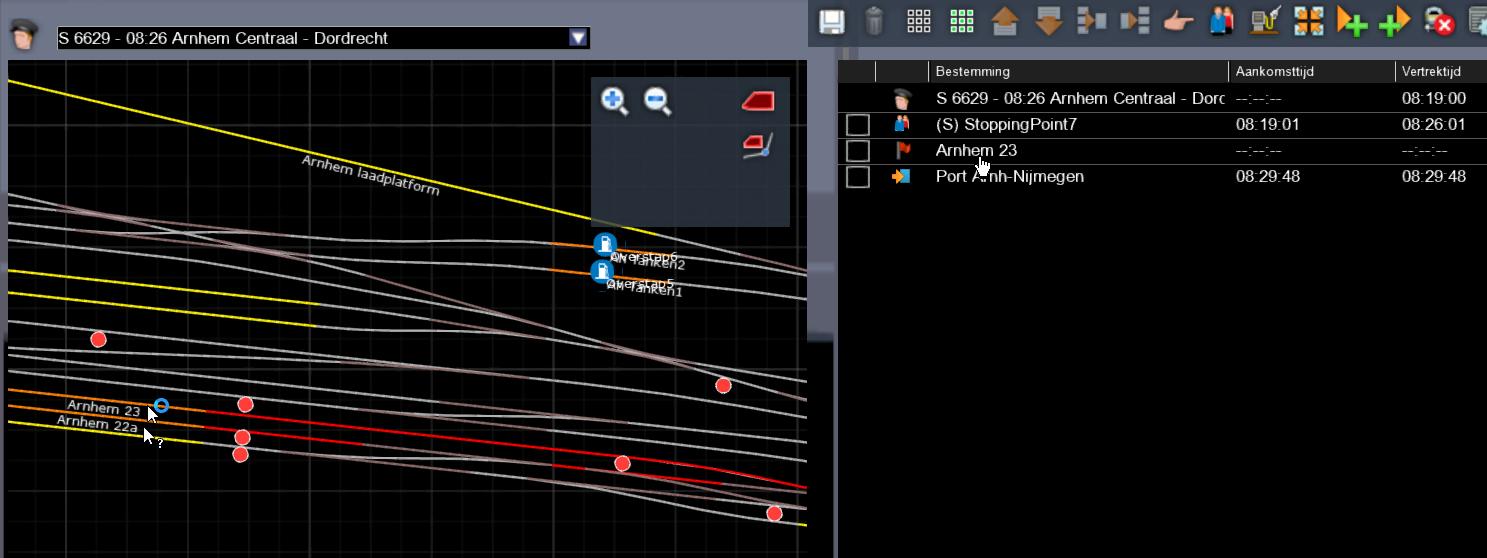Click the Tanken2 fuel marker on map
Image resolution: width=1487 pixels, height=558 pixels.
tap(604, 244)
